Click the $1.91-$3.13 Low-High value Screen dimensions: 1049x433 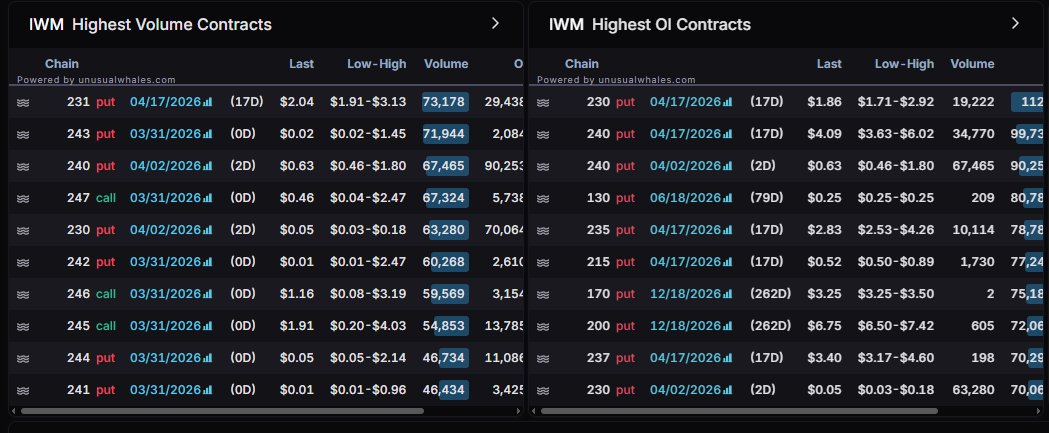(x=368, y=102)
